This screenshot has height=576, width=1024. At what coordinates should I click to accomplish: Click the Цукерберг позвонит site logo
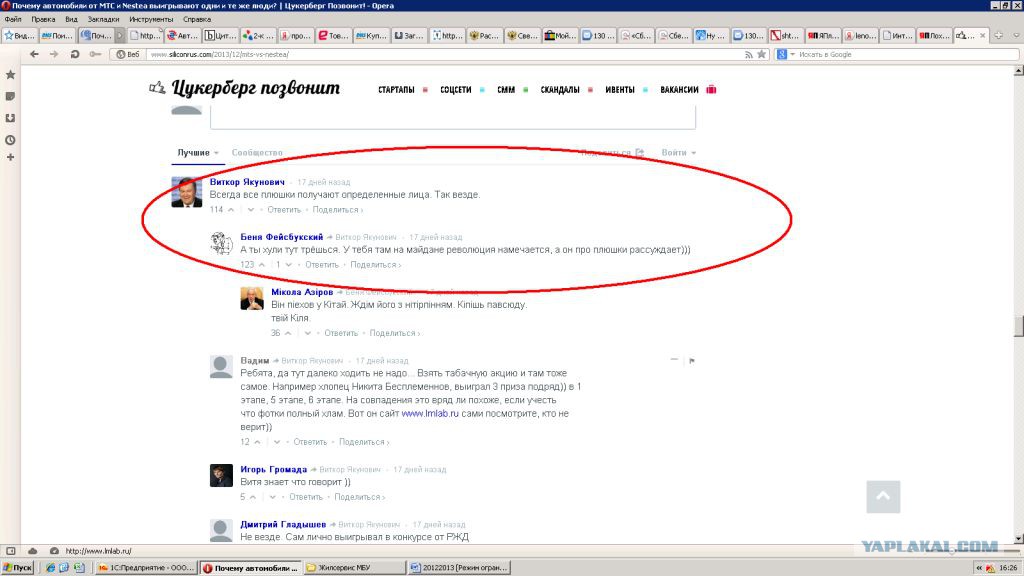tap(245, 88)
